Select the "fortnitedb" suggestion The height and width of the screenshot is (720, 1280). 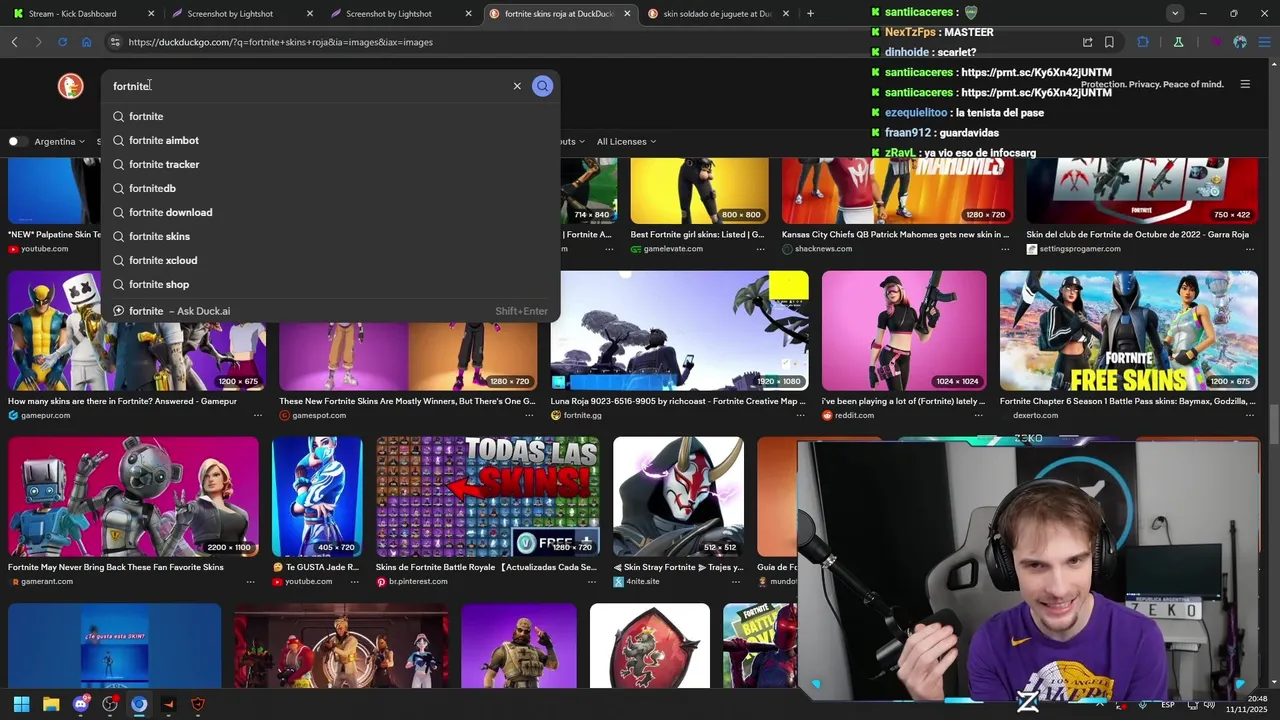330,188
